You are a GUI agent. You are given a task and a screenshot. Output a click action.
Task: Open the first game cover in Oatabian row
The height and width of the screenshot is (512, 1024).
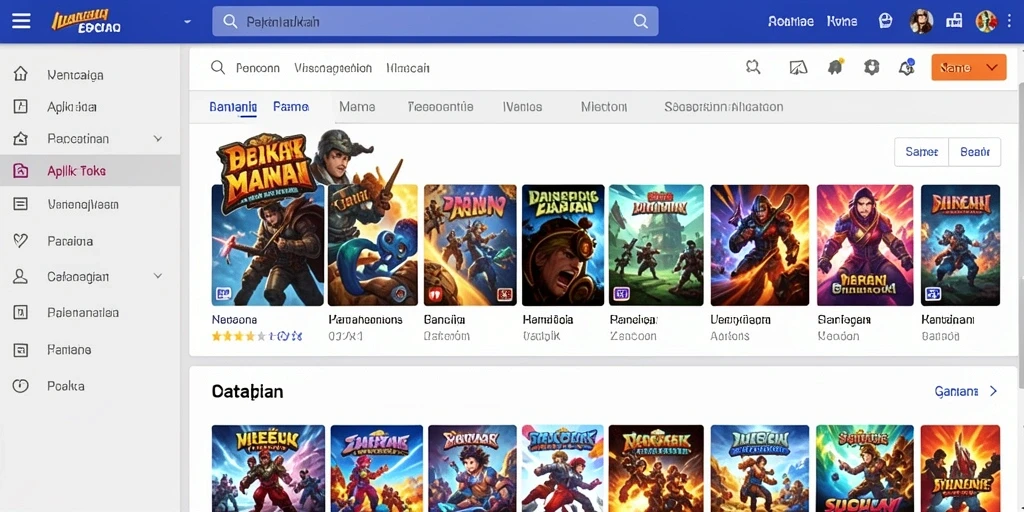pyautogui.click(x=268, y=468)
